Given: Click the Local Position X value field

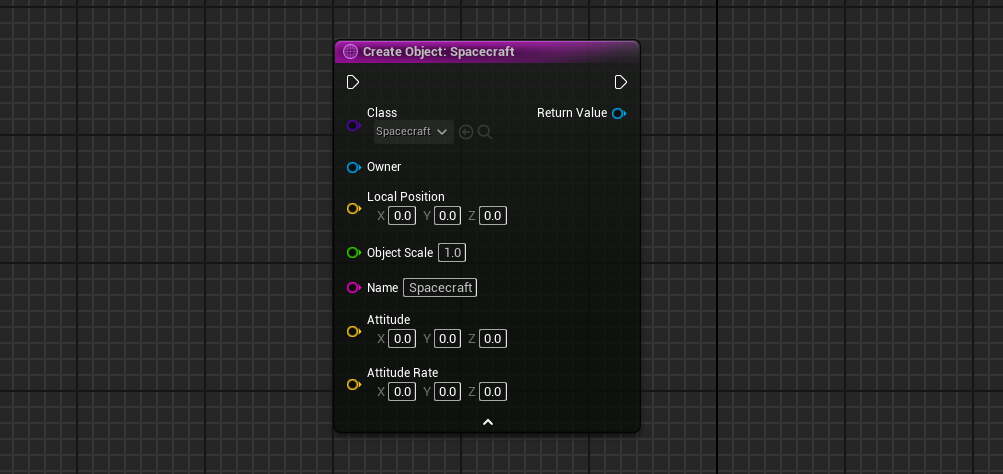Looking at the screenshot, I should click(x=402, y=215).
